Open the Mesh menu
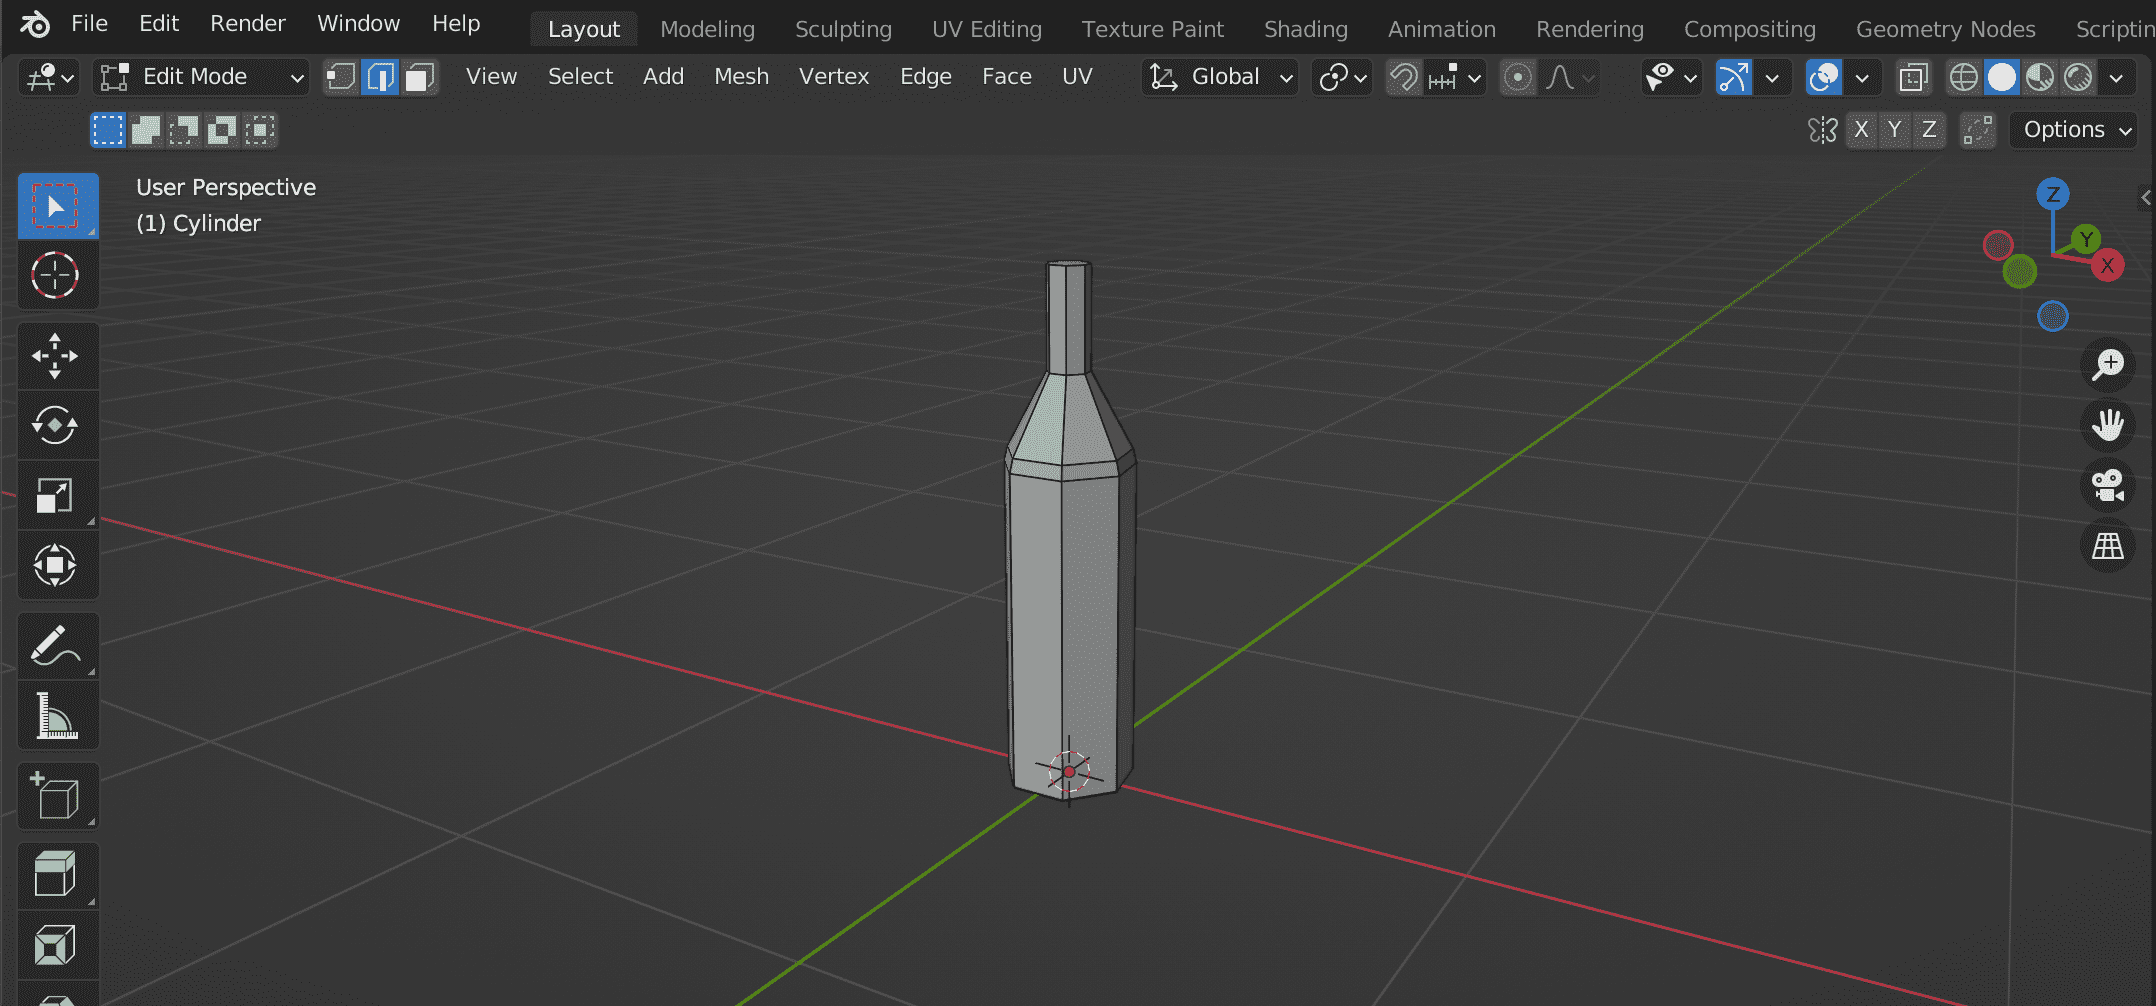This screenshot has width=2156, height=1006. (741, 77)
